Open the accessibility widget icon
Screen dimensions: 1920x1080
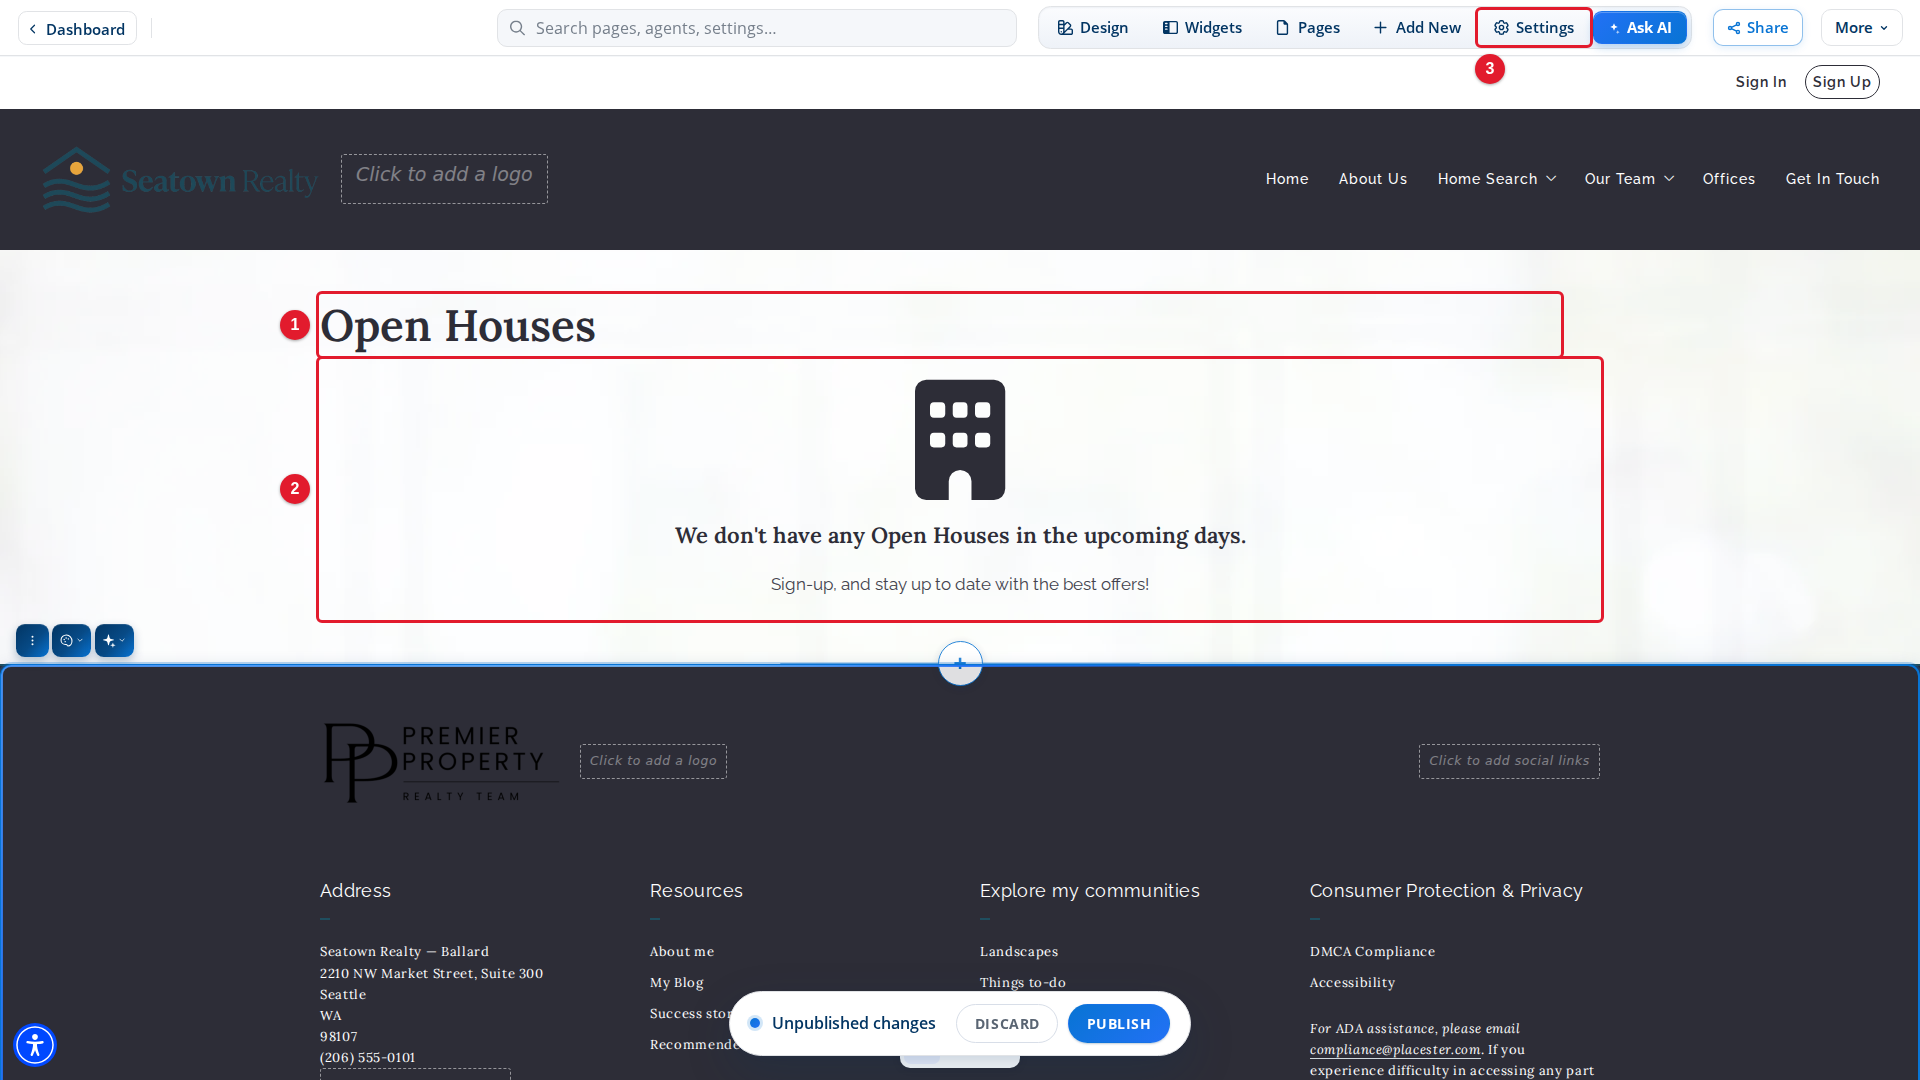tap(35, 1045)
